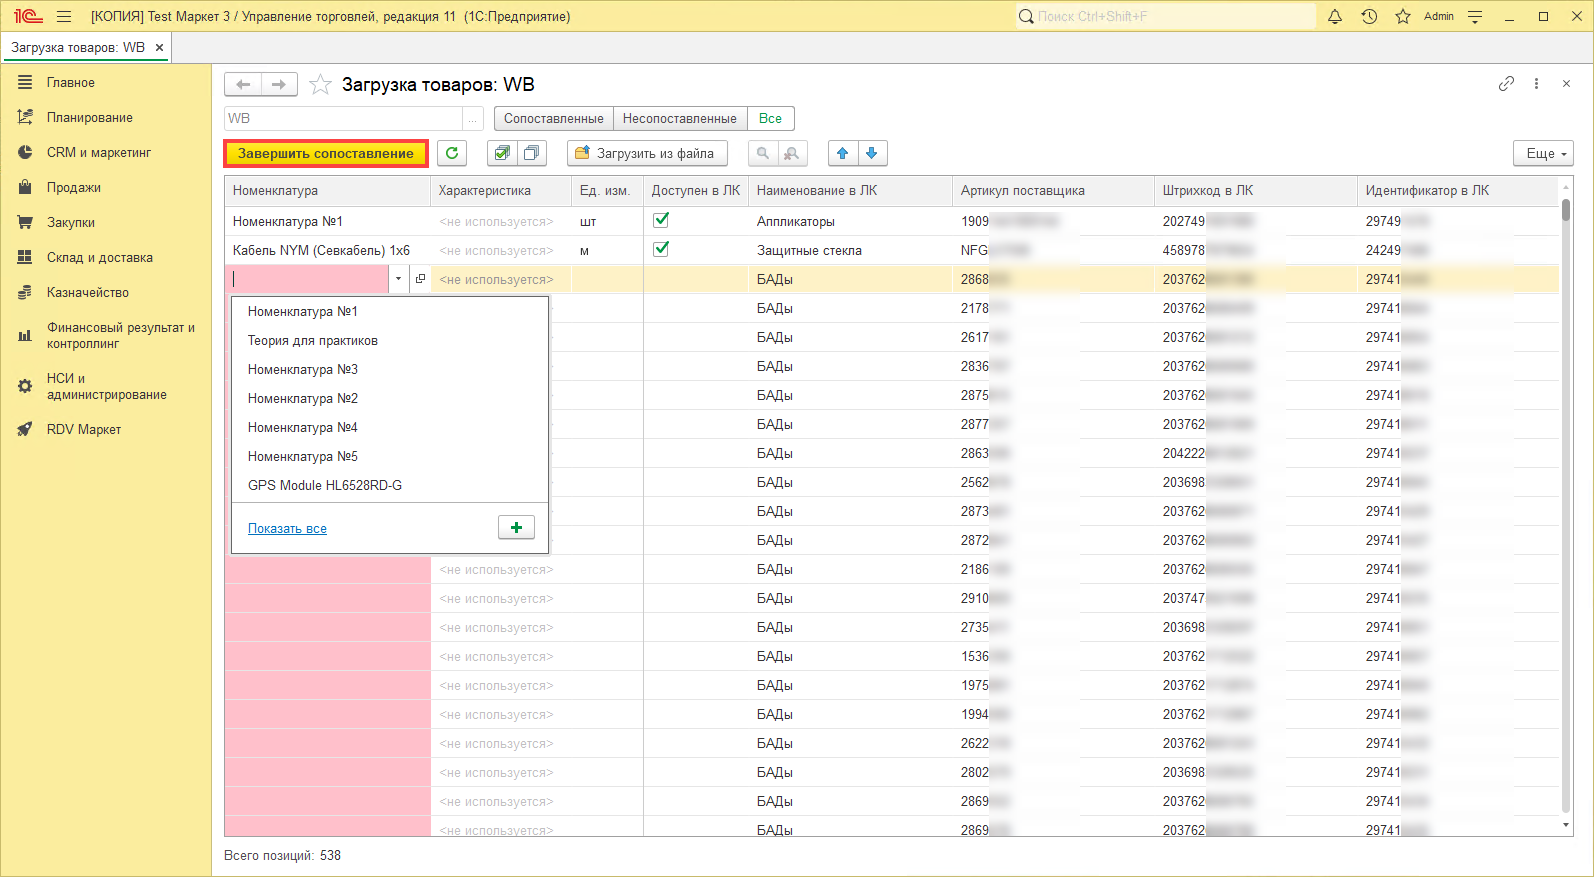Click the check-all checkboxes toolbar icon

502,153
